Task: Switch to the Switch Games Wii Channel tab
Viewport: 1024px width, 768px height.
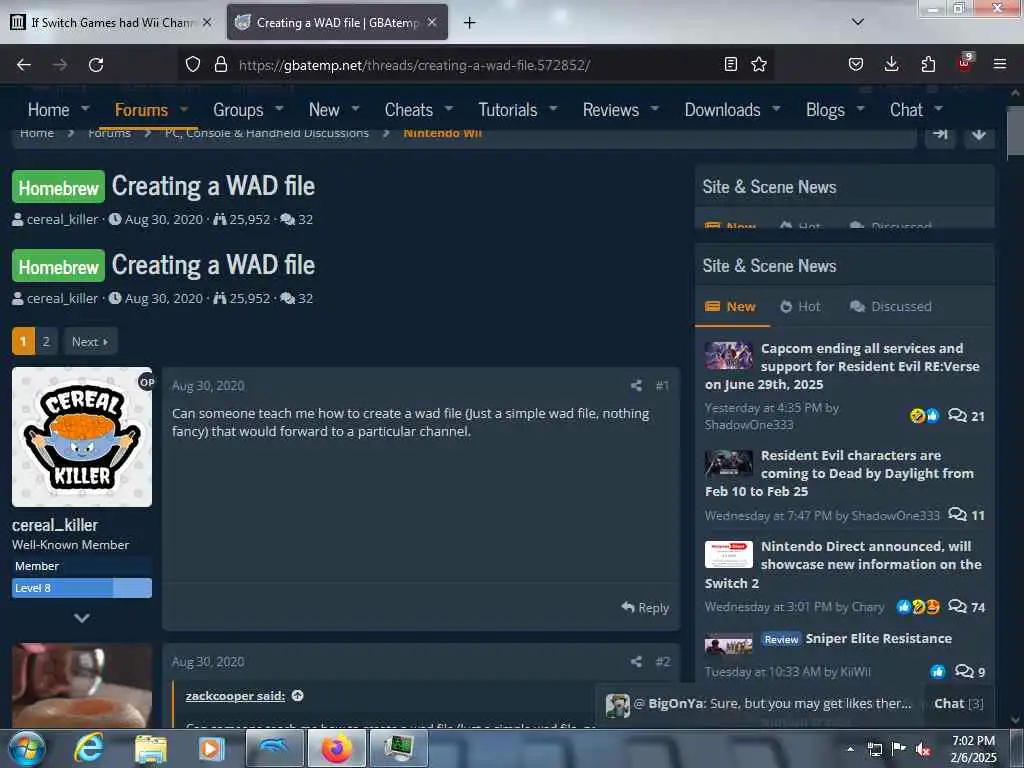Action: point(112,22)
